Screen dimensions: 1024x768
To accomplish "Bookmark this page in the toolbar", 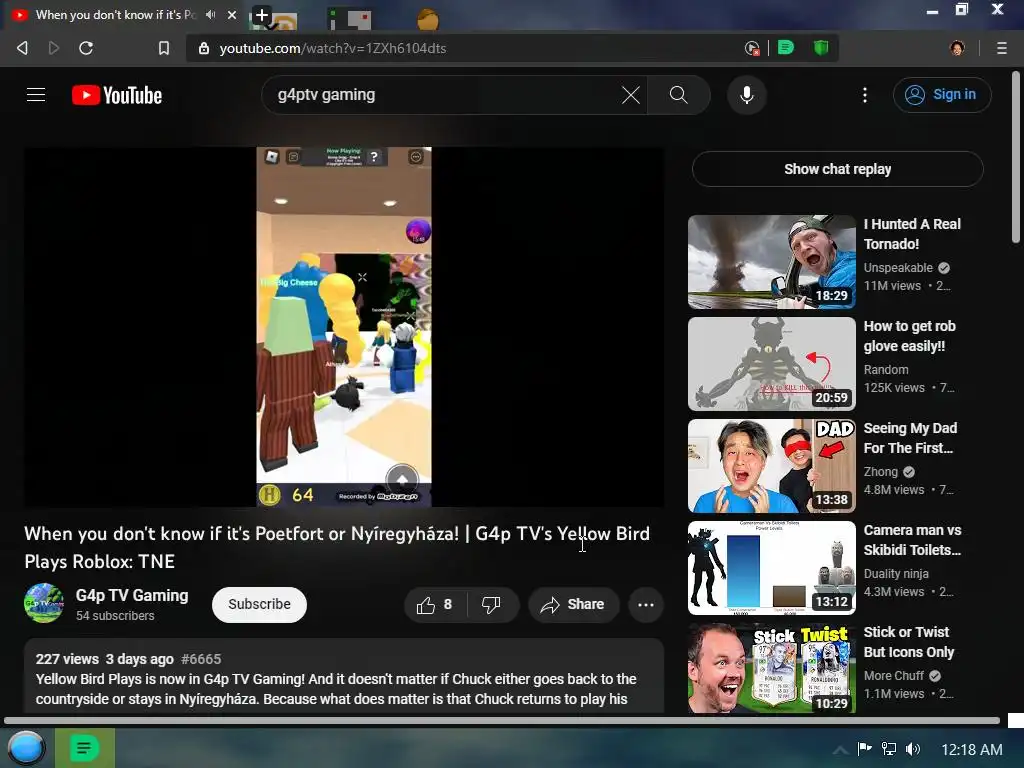I will point(164,48).
